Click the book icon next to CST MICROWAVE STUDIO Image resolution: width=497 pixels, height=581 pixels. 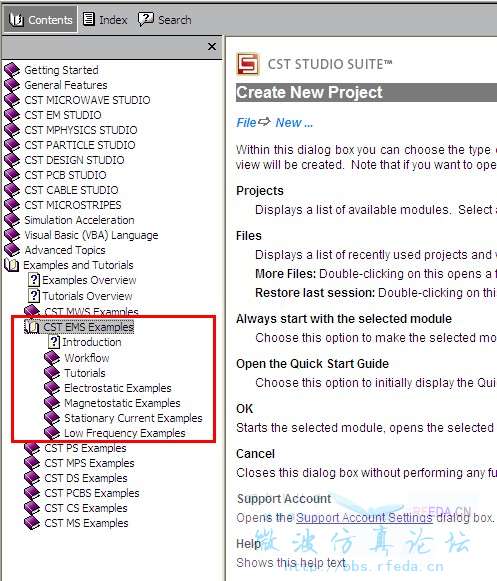click(12, 100)
